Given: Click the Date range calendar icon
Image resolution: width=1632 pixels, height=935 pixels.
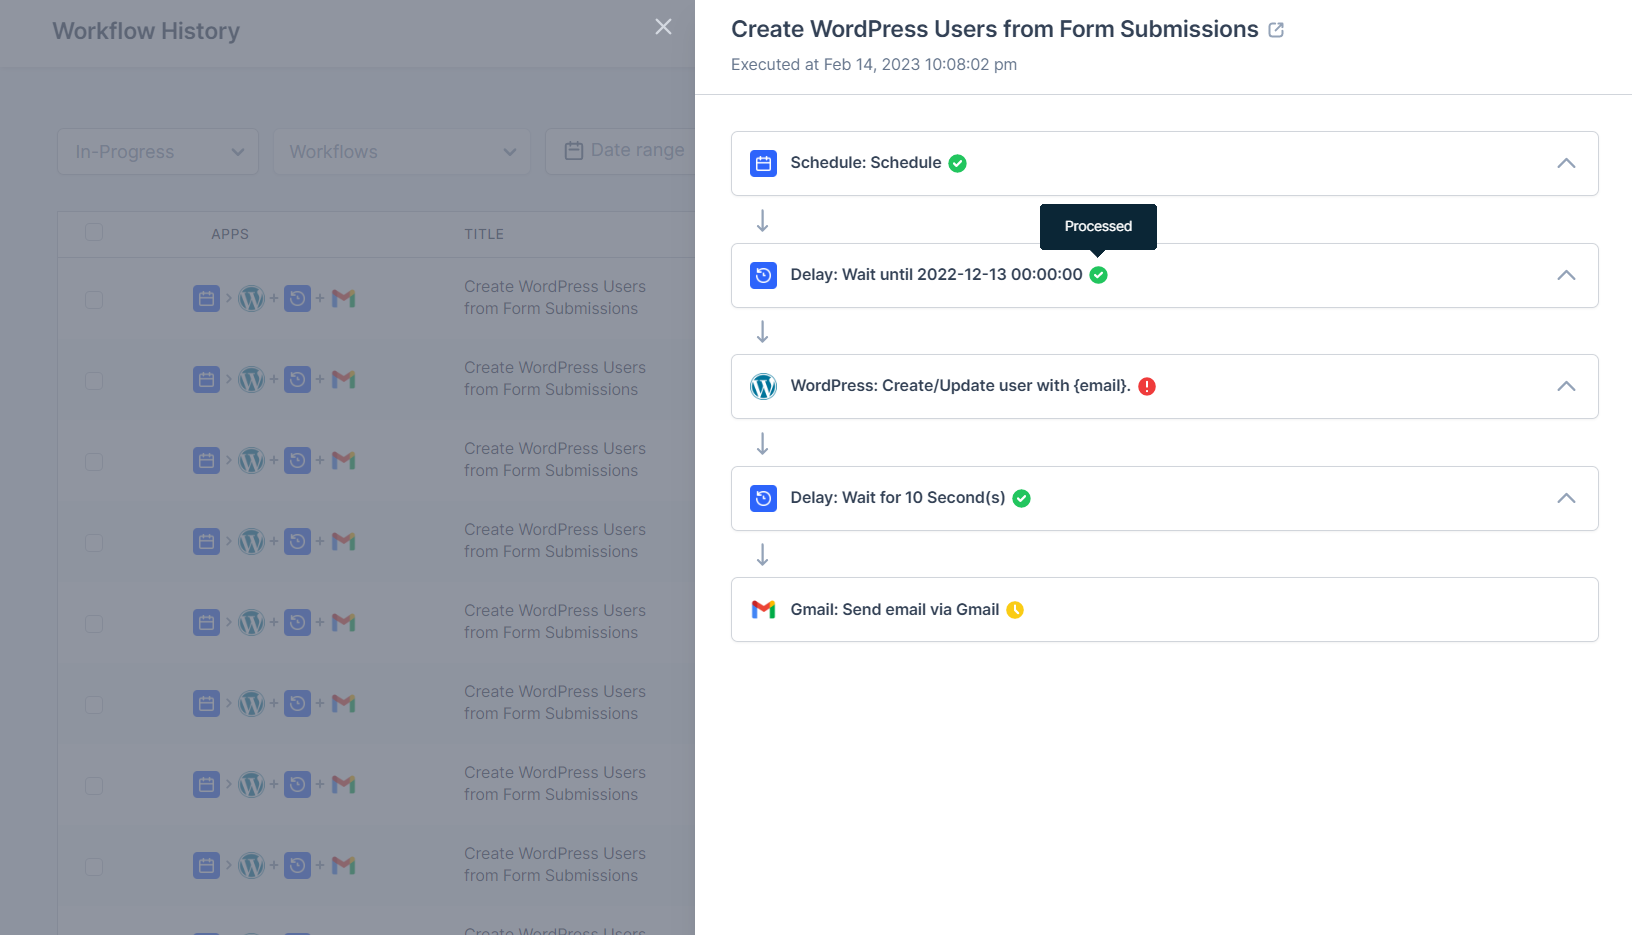Looking at the screenshot, I should (x=574, y=149).
